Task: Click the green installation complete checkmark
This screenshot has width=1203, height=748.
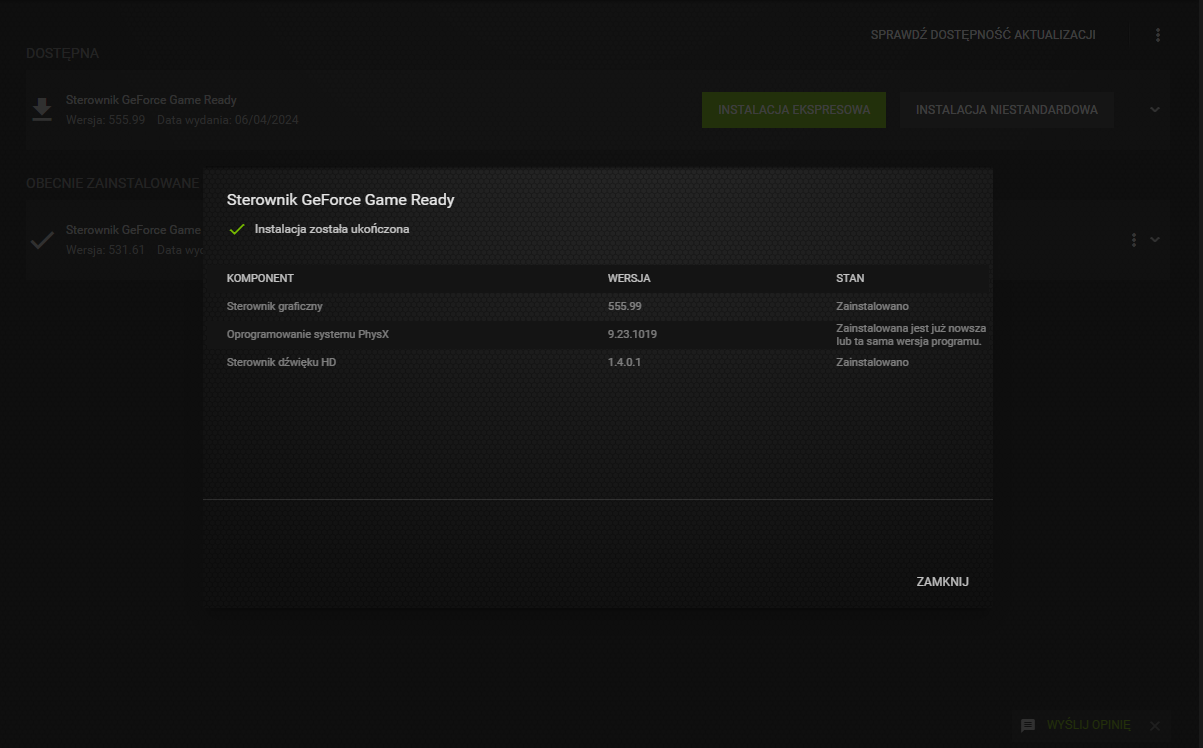Action: (237, 229)
